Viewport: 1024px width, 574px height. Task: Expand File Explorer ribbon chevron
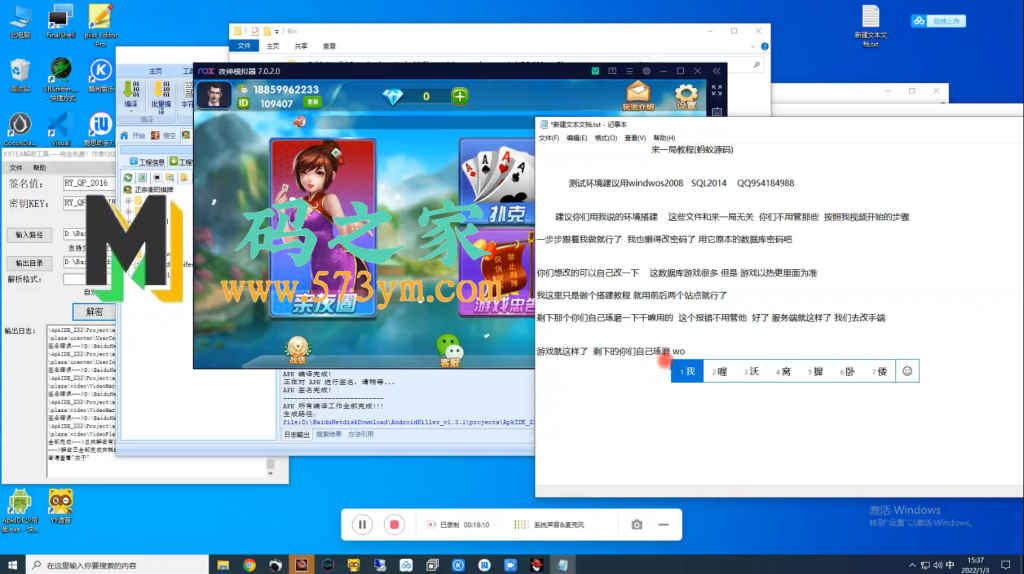(x=753, y=46)
